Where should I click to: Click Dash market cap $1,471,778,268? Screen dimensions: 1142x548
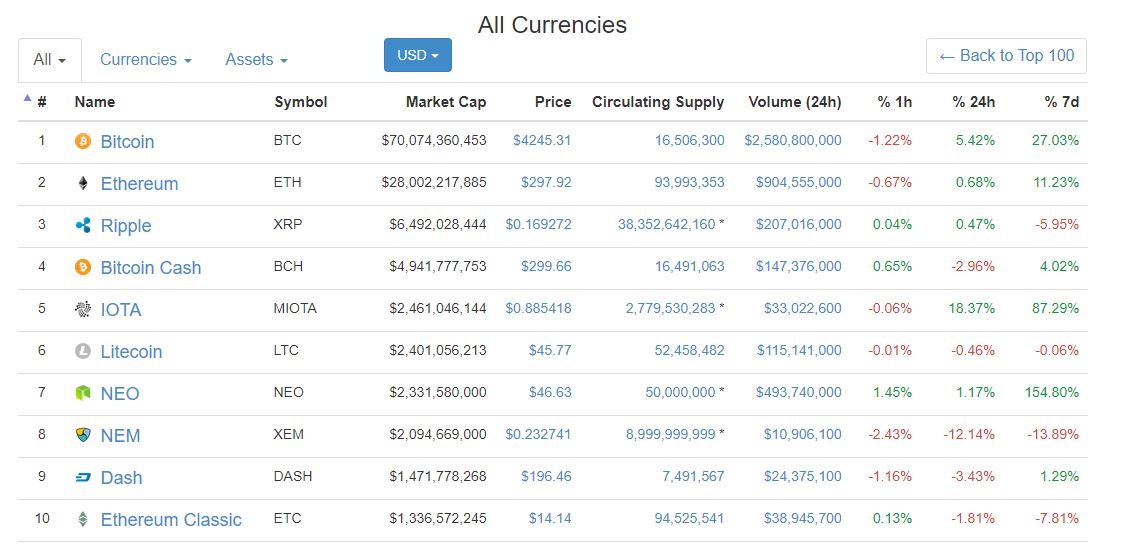point(438,477)
